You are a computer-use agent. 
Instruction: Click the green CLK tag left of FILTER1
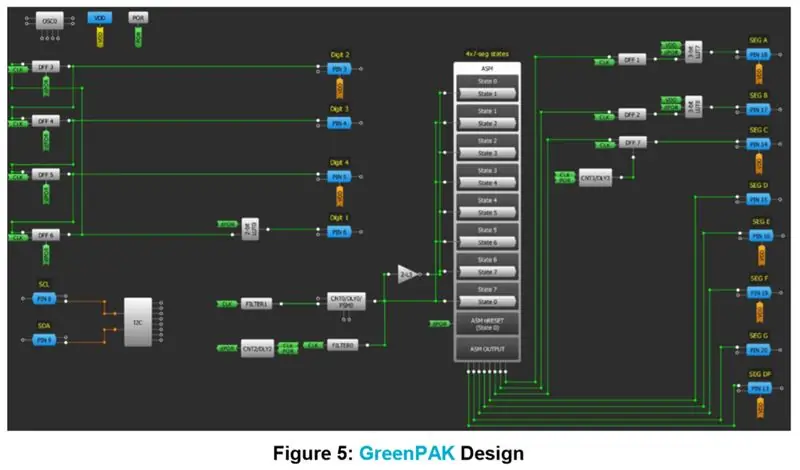227,304
